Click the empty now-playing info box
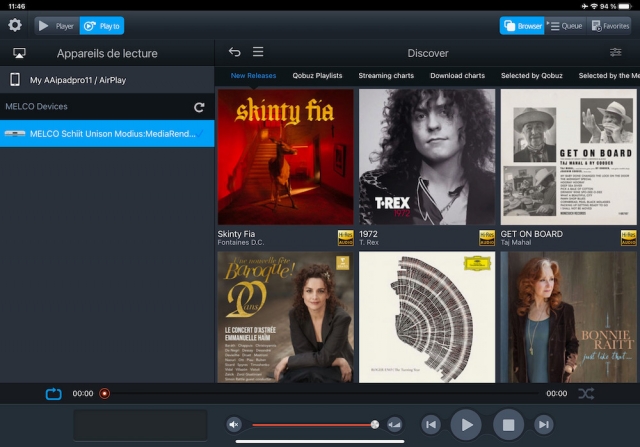 [140, 425]
